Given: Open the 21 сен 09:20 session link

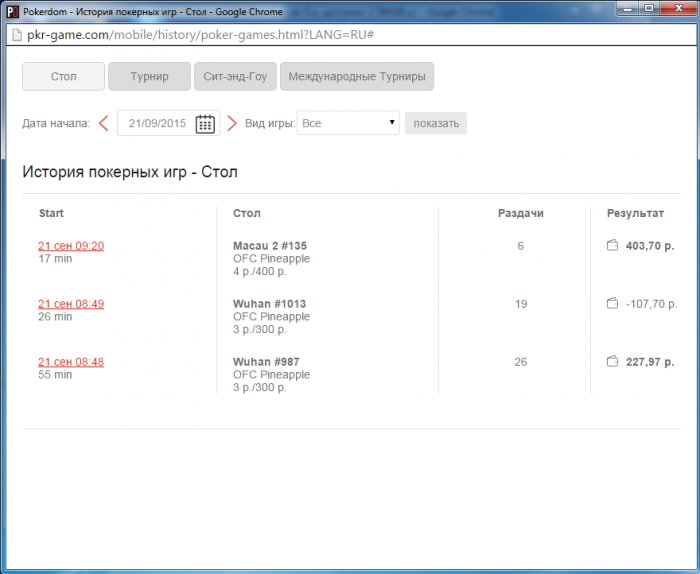Looking at the screenshot, I should tap(71, 246).
